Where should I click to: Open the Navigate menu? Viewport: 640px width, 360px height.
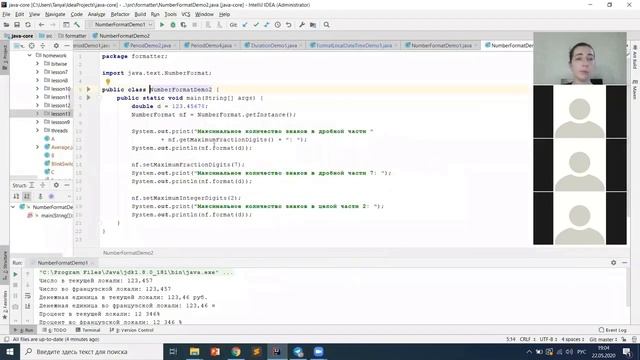55,14
